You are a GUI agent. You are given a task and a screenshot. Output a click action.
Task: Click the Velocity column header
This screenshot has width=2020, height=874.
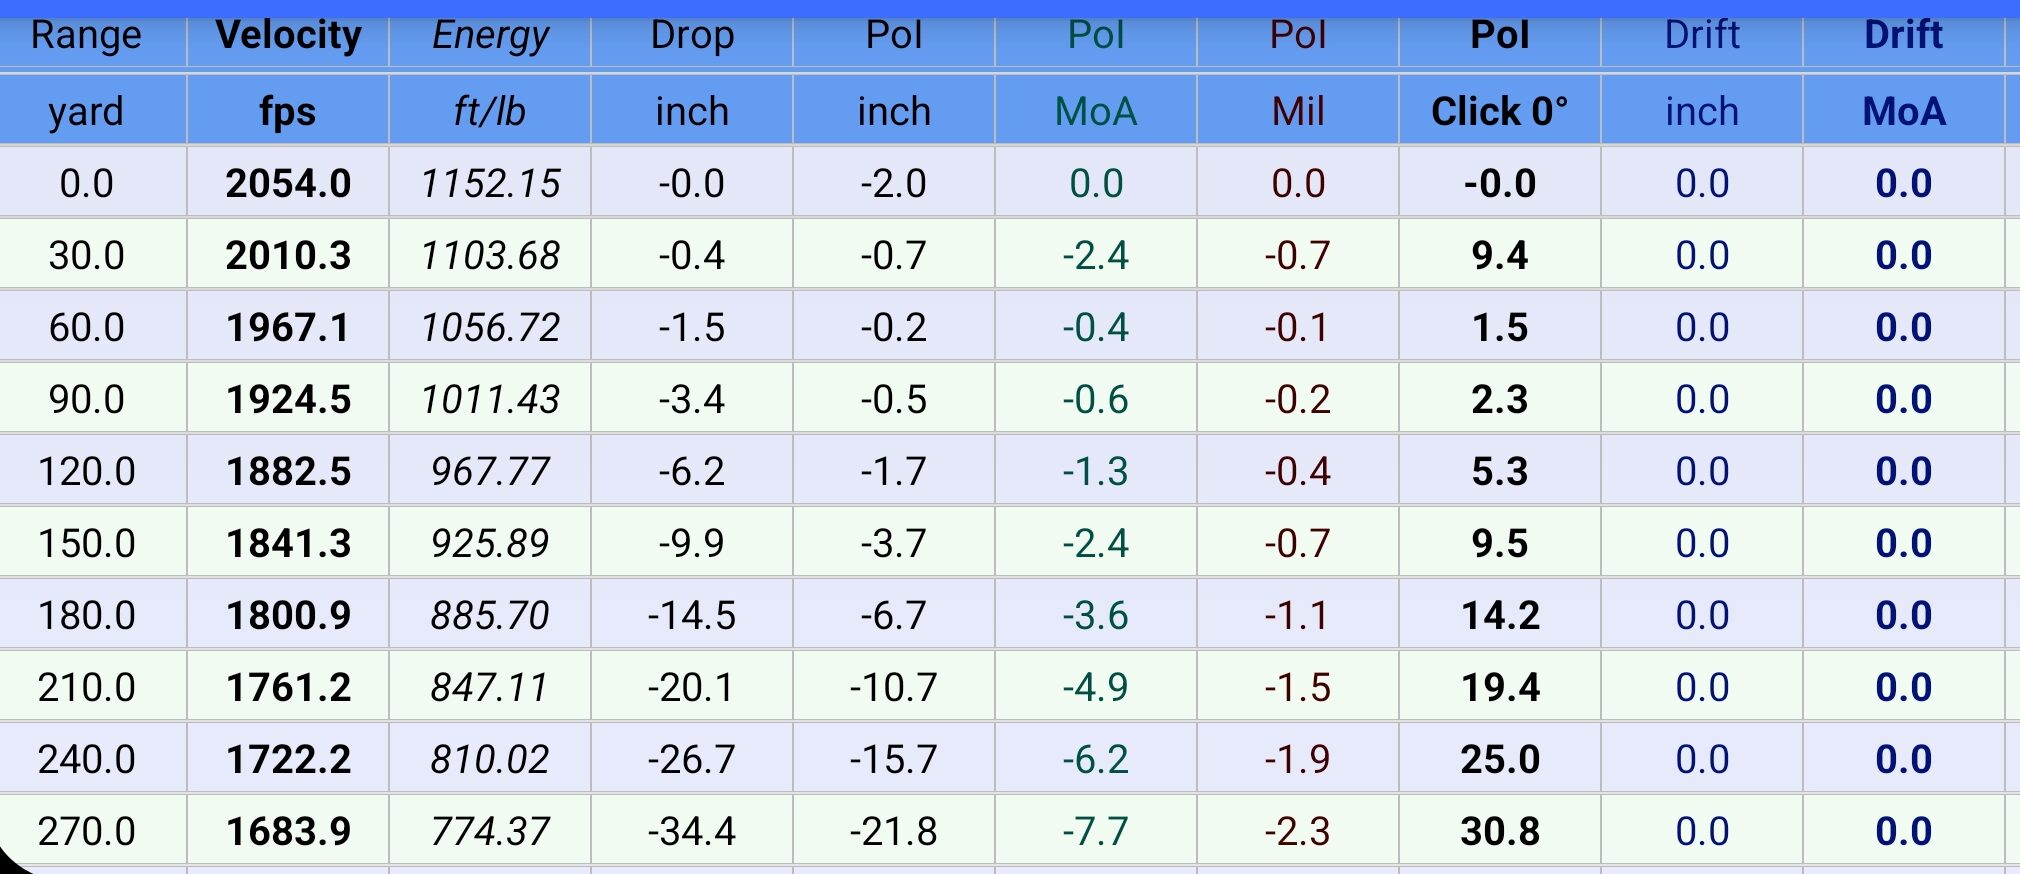pyautogui.click(x=288, y=36)
